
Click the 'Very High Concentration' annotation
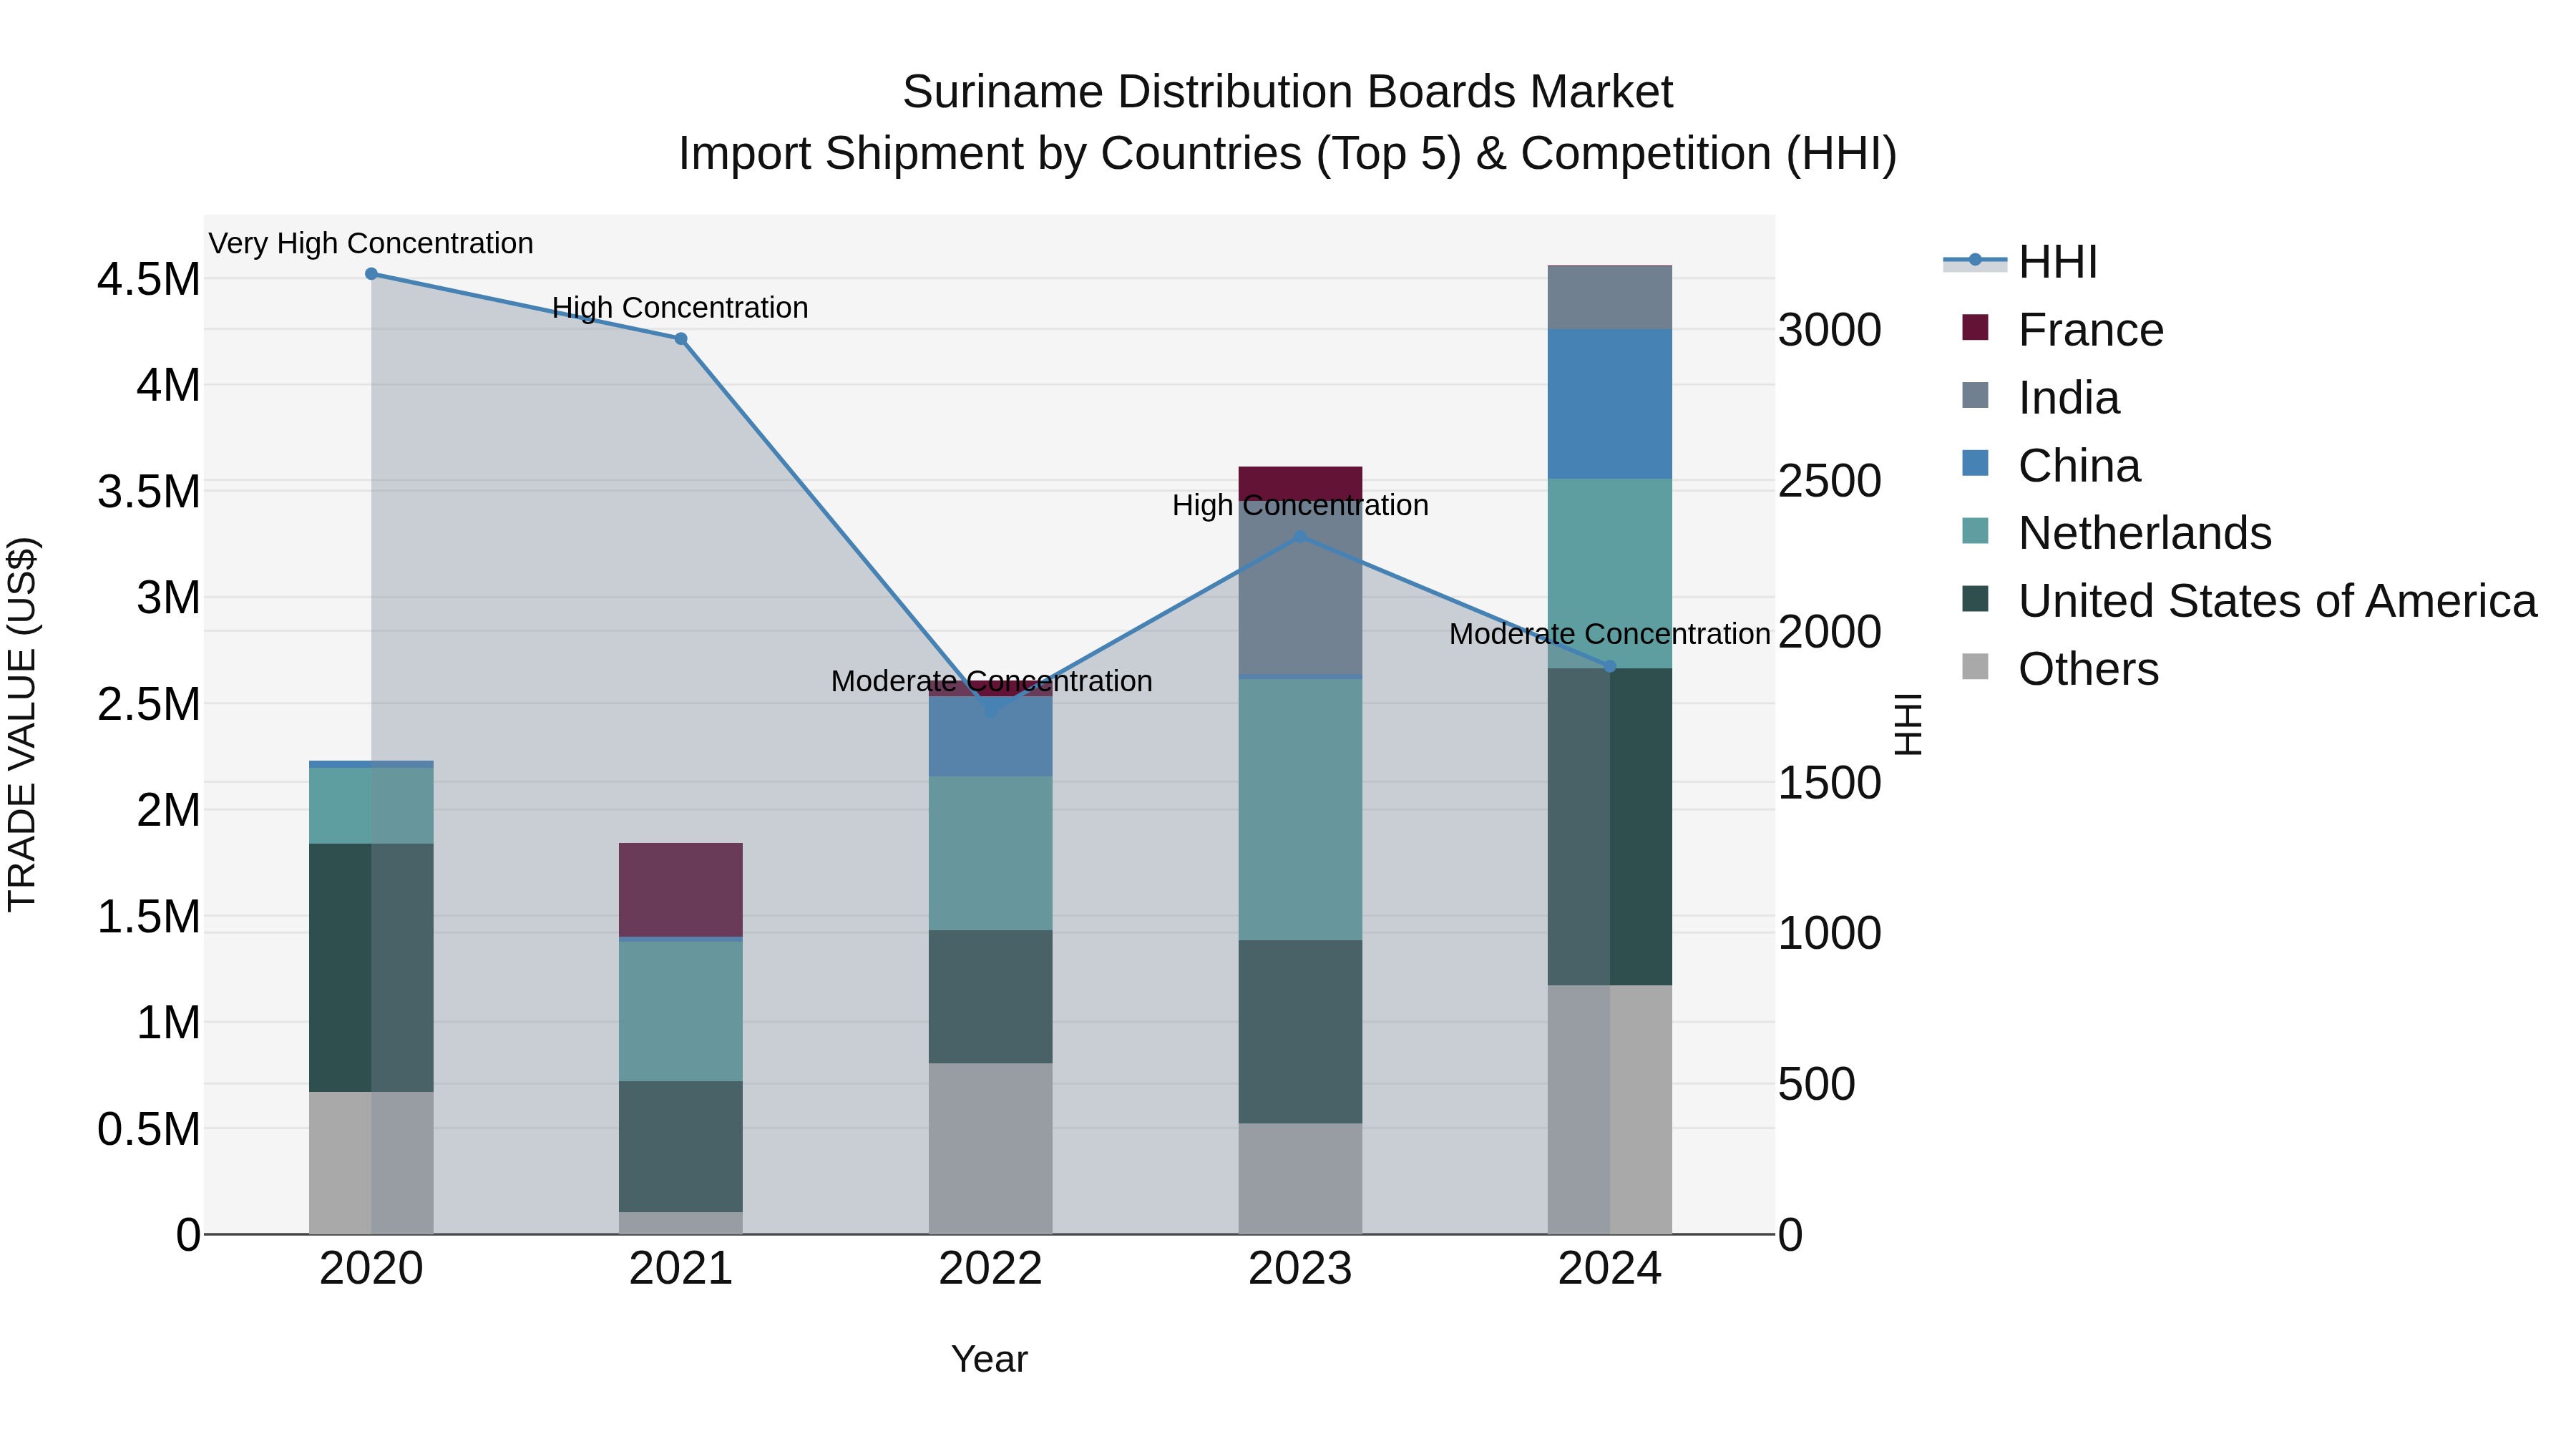click(x=371, y=244)
